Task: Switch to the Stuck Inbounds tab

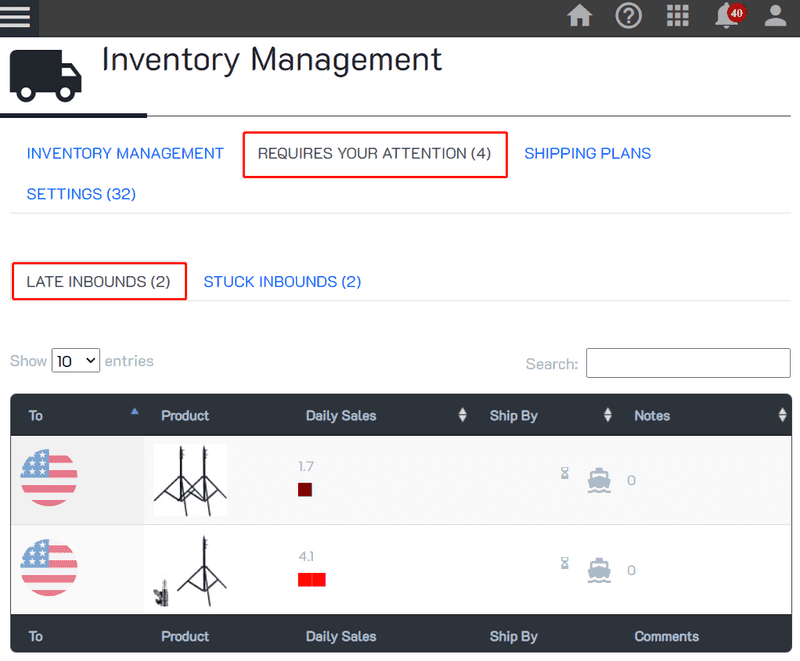Action: click(x=282, y=281)
